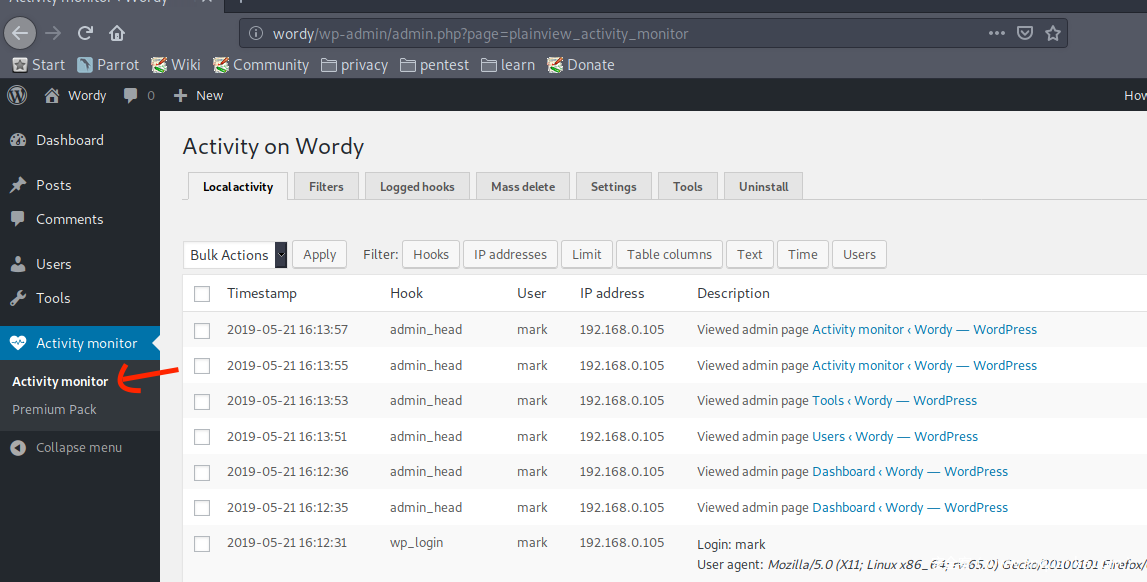
Task: Switch to the Logged hooks tab
Action: 417,187
